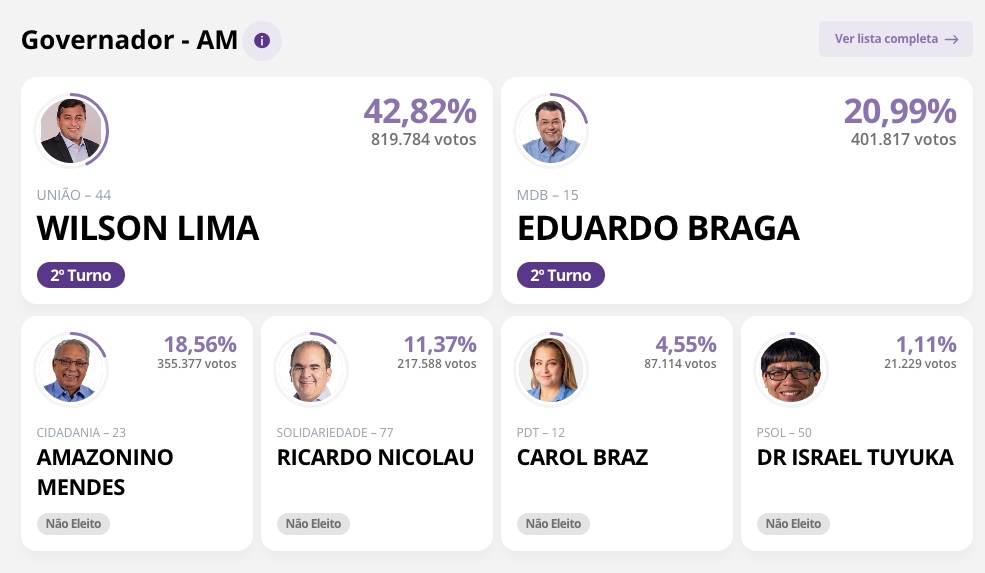The width and height of the screenshot is (985, 573).
Task: Click Amazonino Mendes's portrait
Action: (x=71, y=369)
